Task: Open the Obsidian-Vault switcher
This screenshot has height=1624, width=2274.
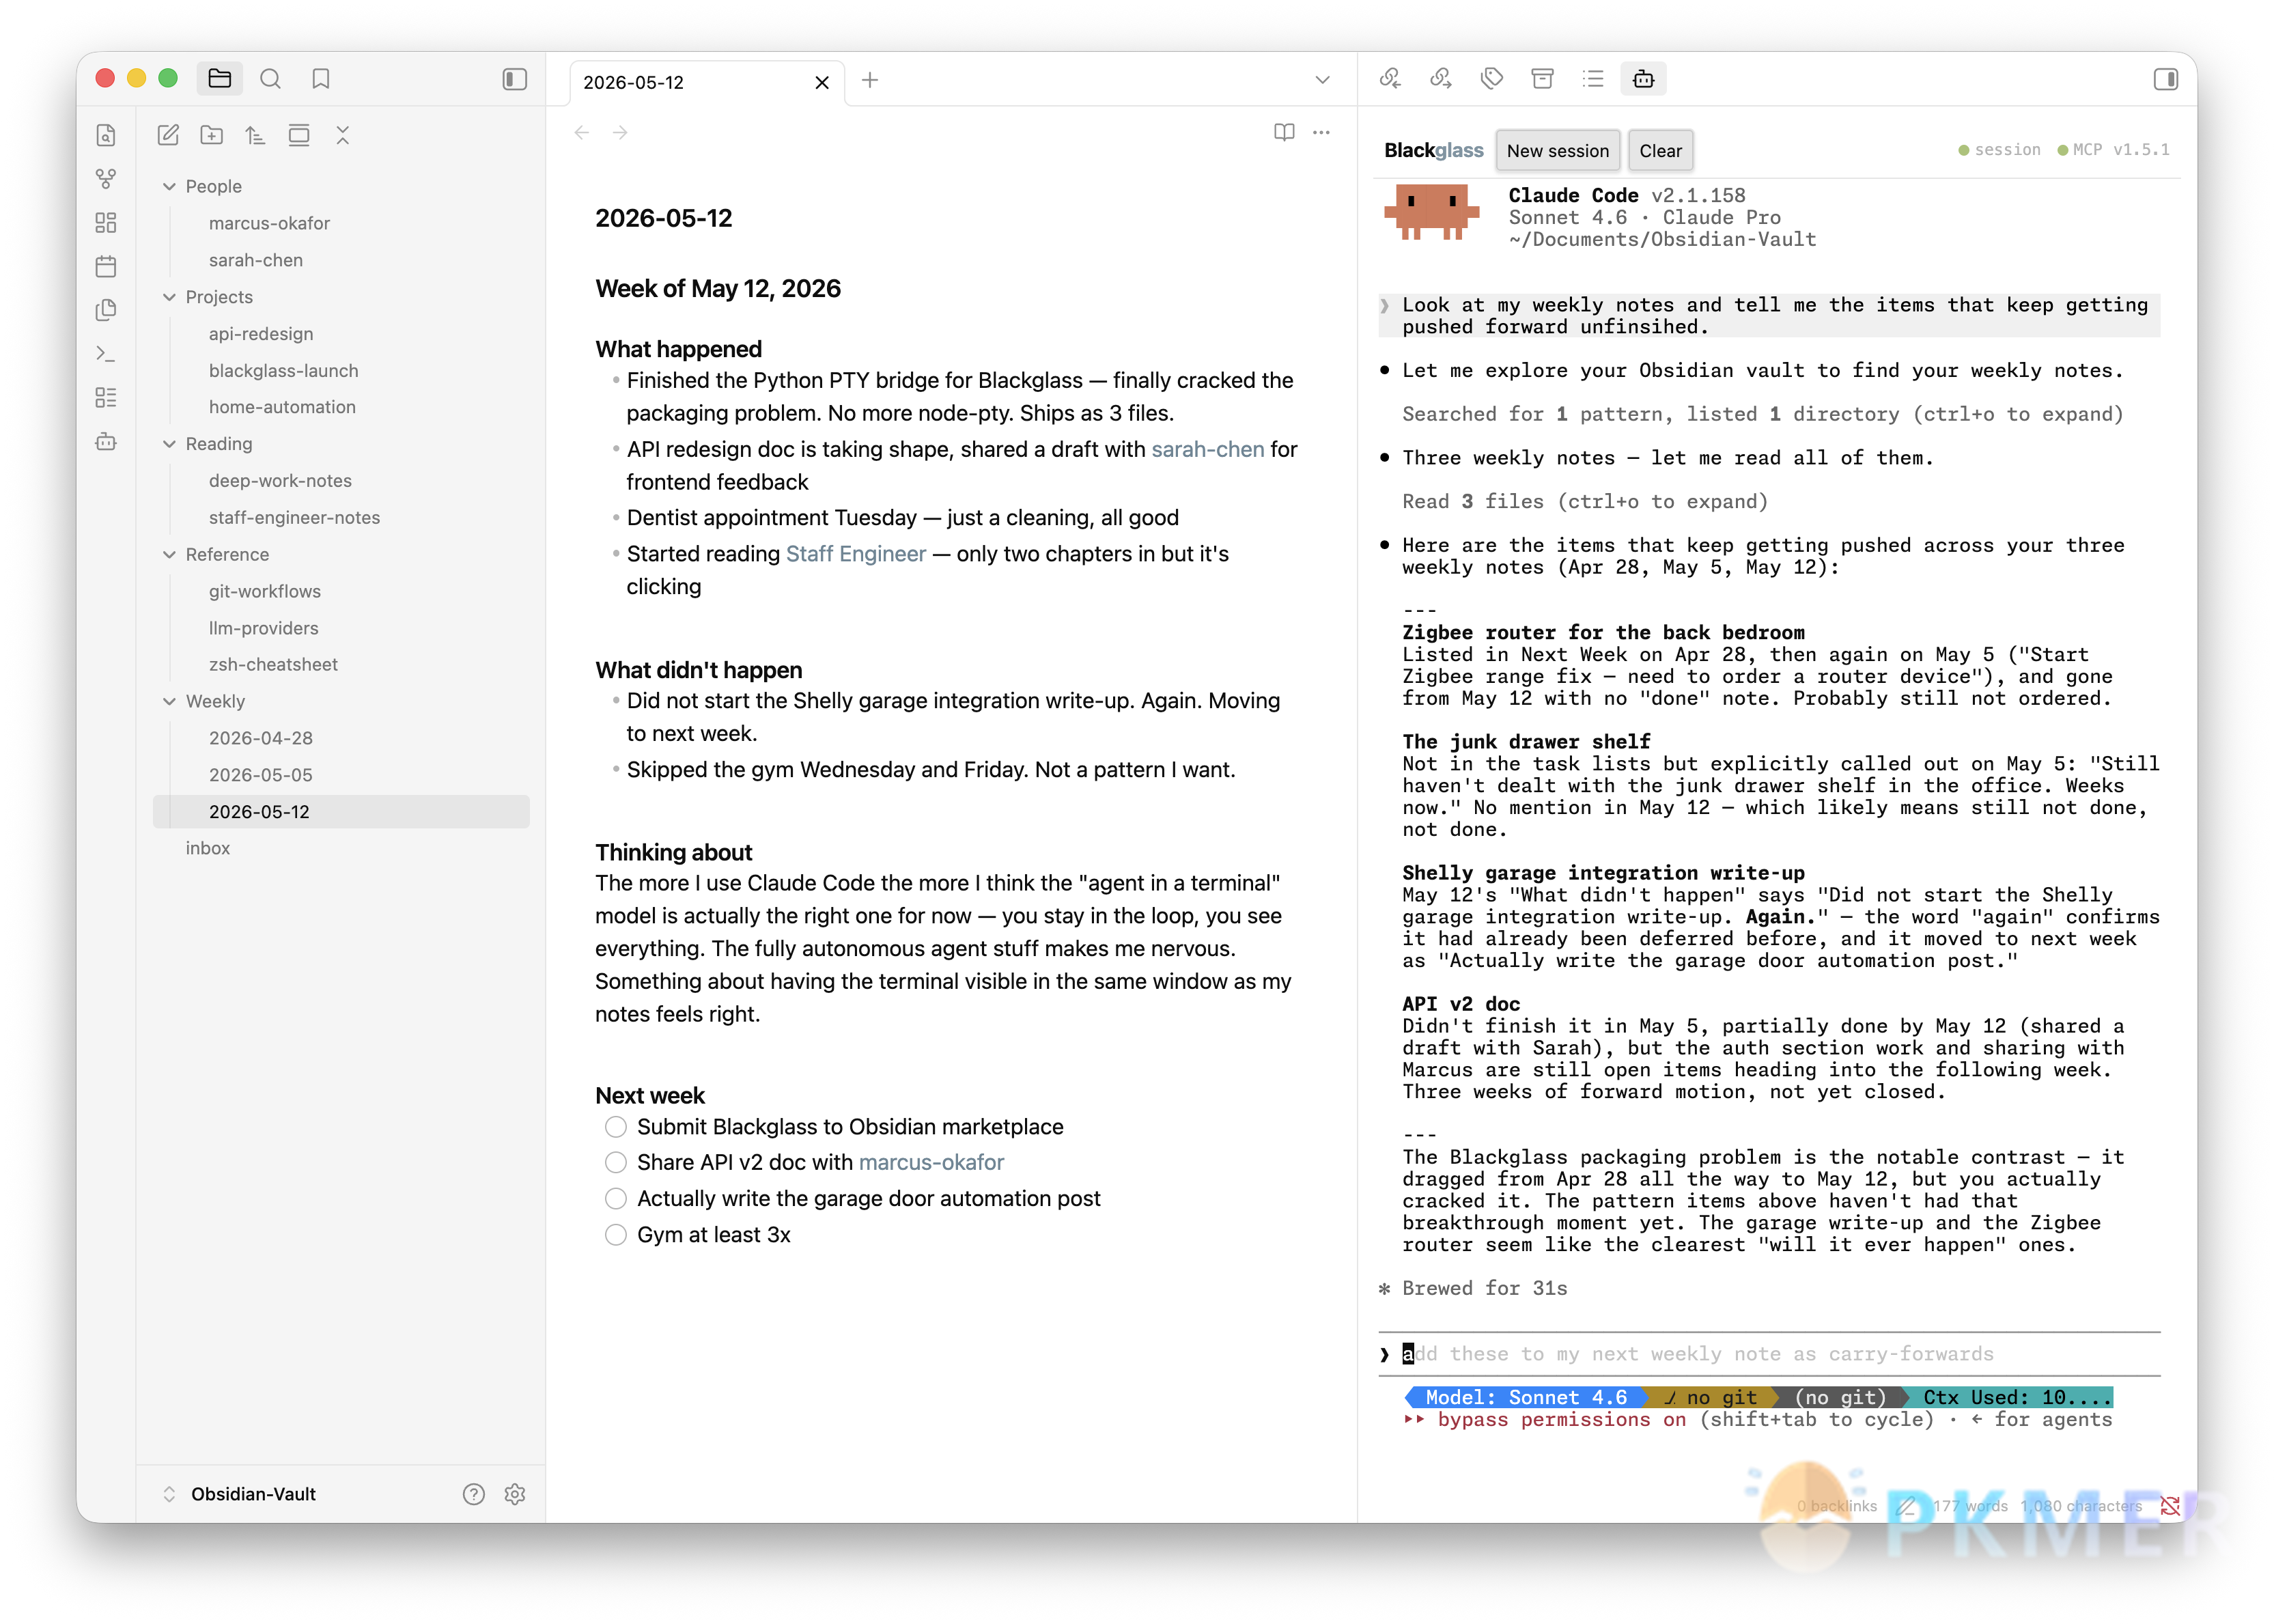Action: [x=239, y=1495]
